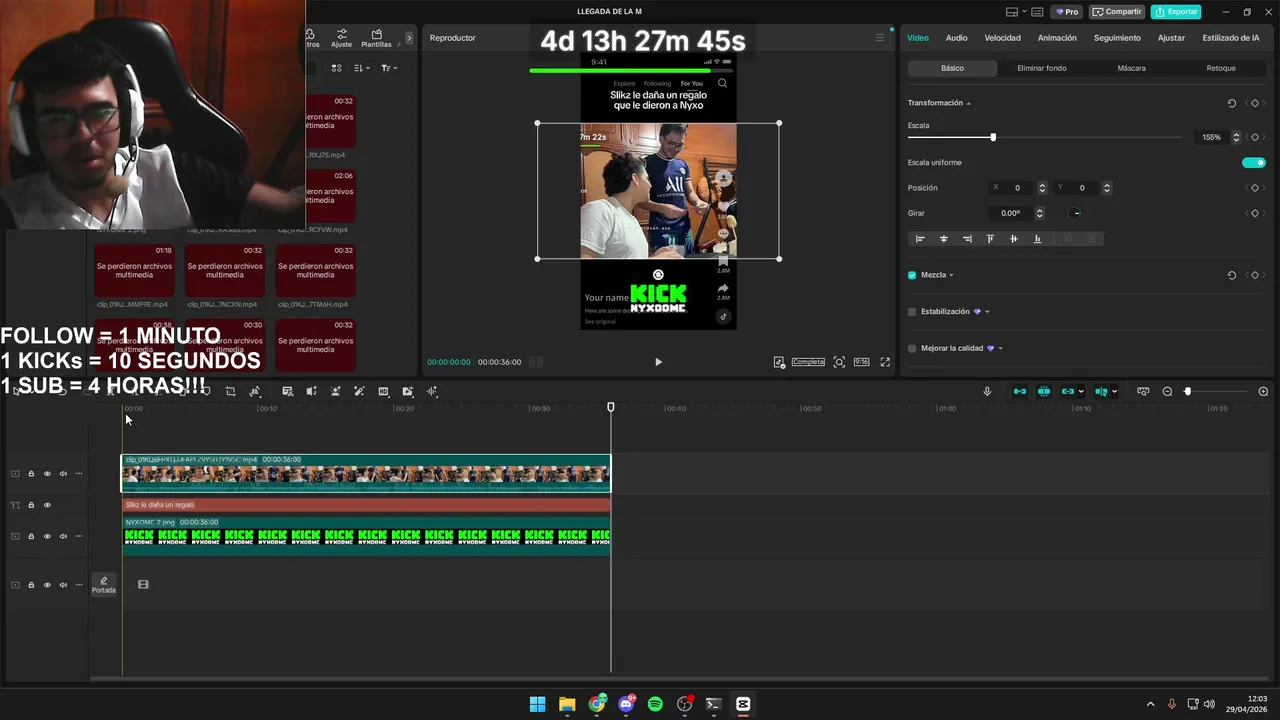Enter fullscreen preview mode

pos(885,362)
